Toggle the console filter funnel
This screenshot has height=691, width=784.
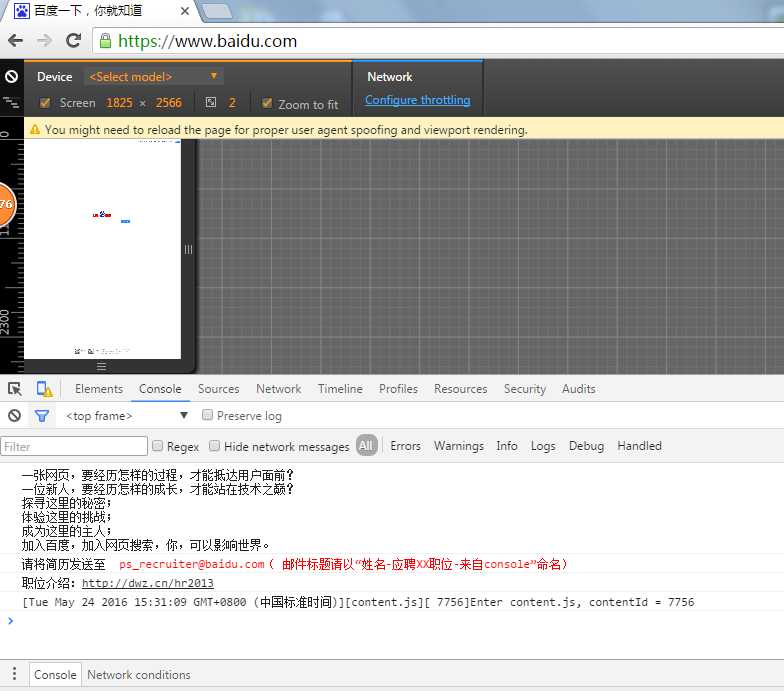(42, 416)
